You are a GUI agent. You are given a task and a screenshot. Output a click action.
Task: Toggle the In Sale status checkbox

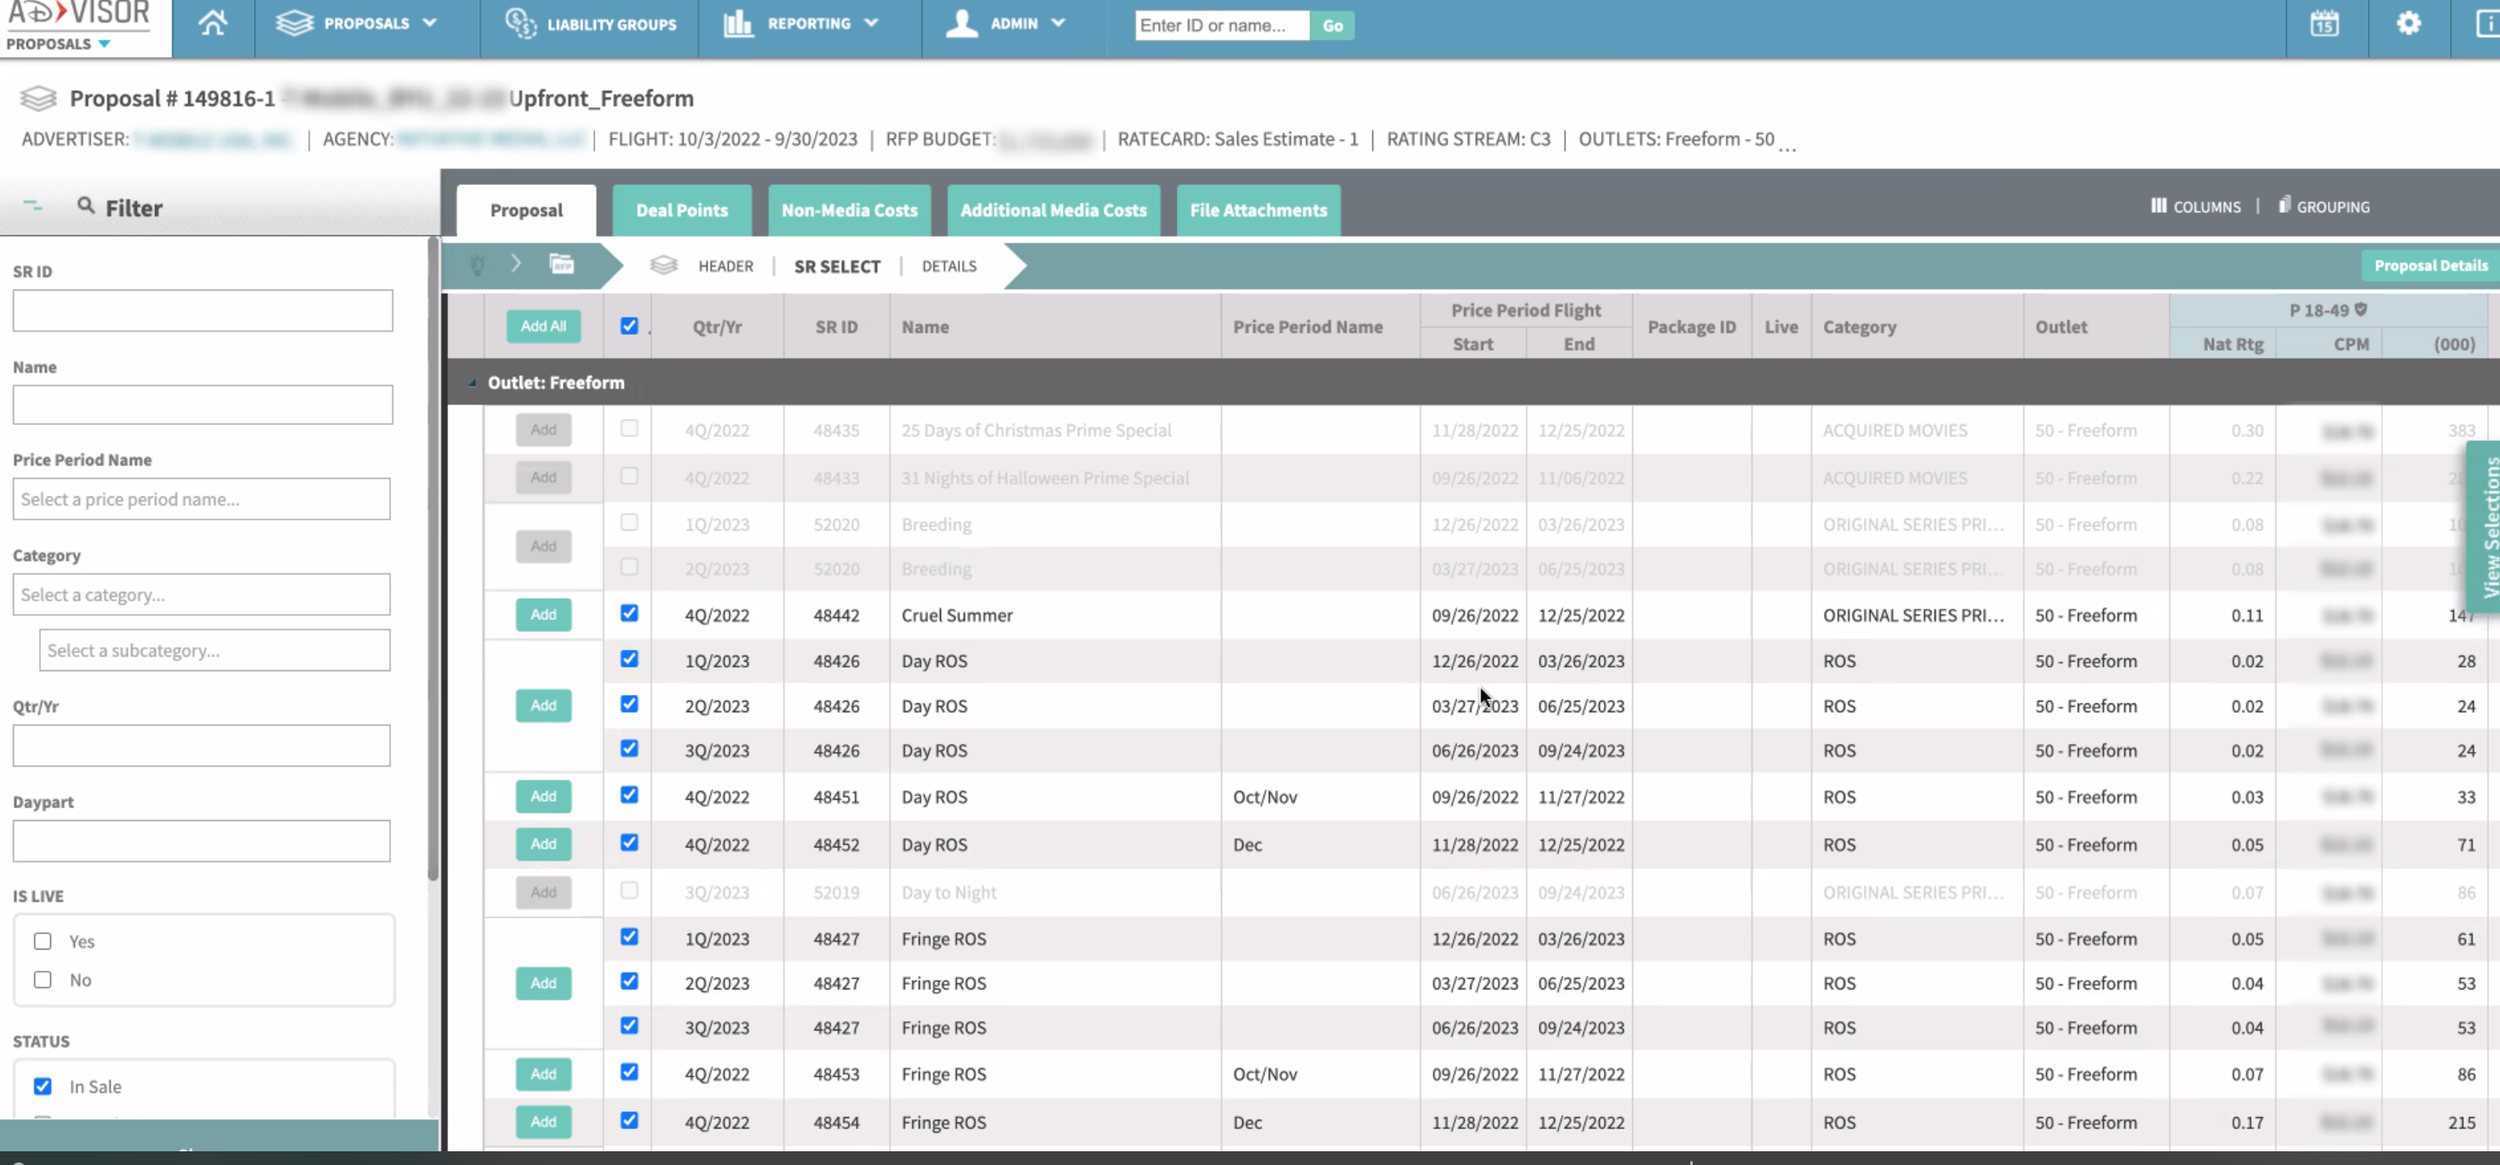click(43, 1086)
